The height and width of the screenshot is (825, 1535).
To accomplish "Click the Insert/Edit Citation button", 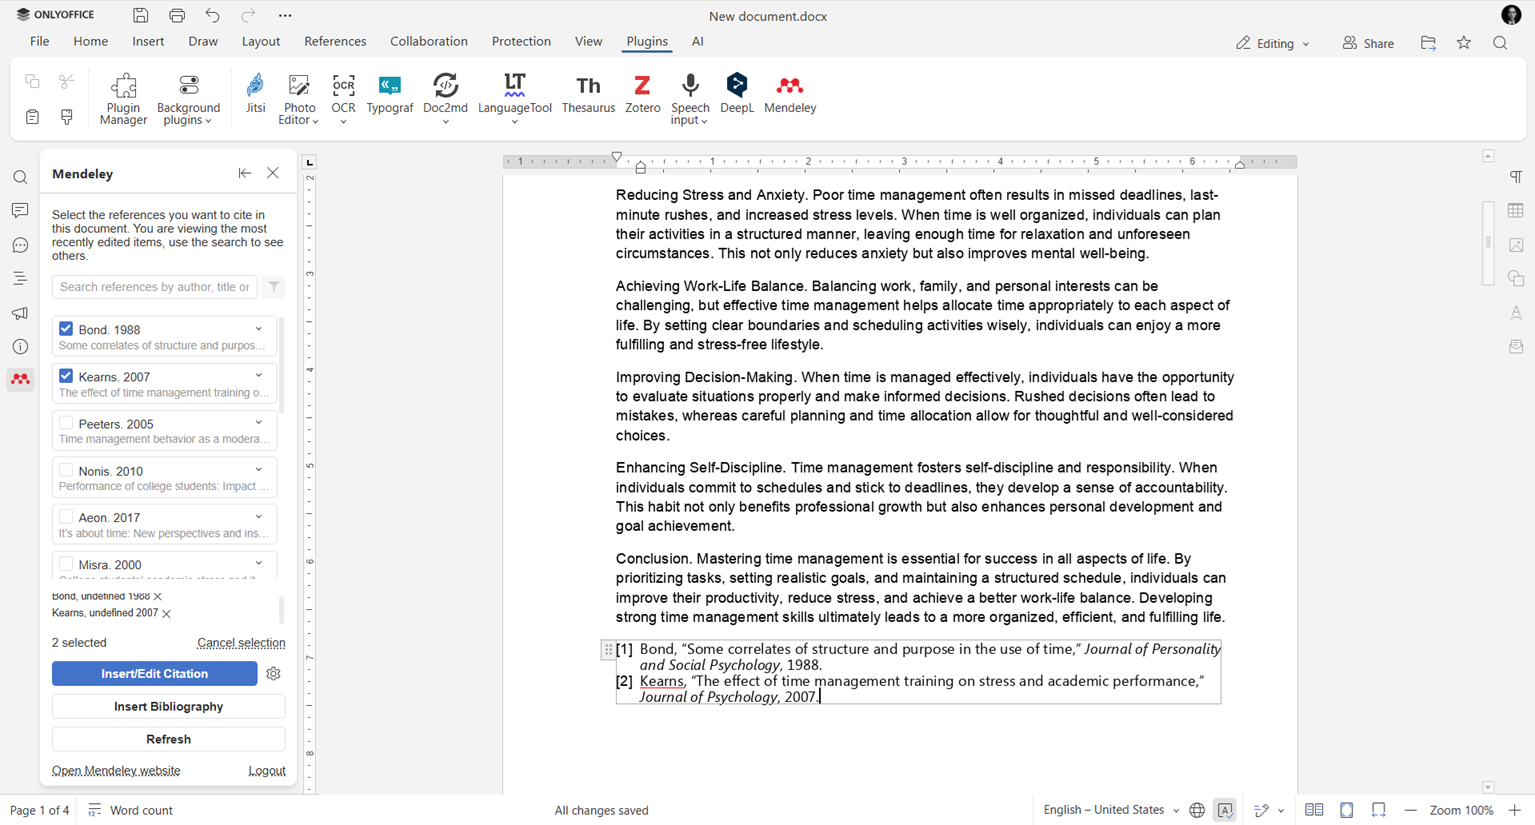I will 154,674.
